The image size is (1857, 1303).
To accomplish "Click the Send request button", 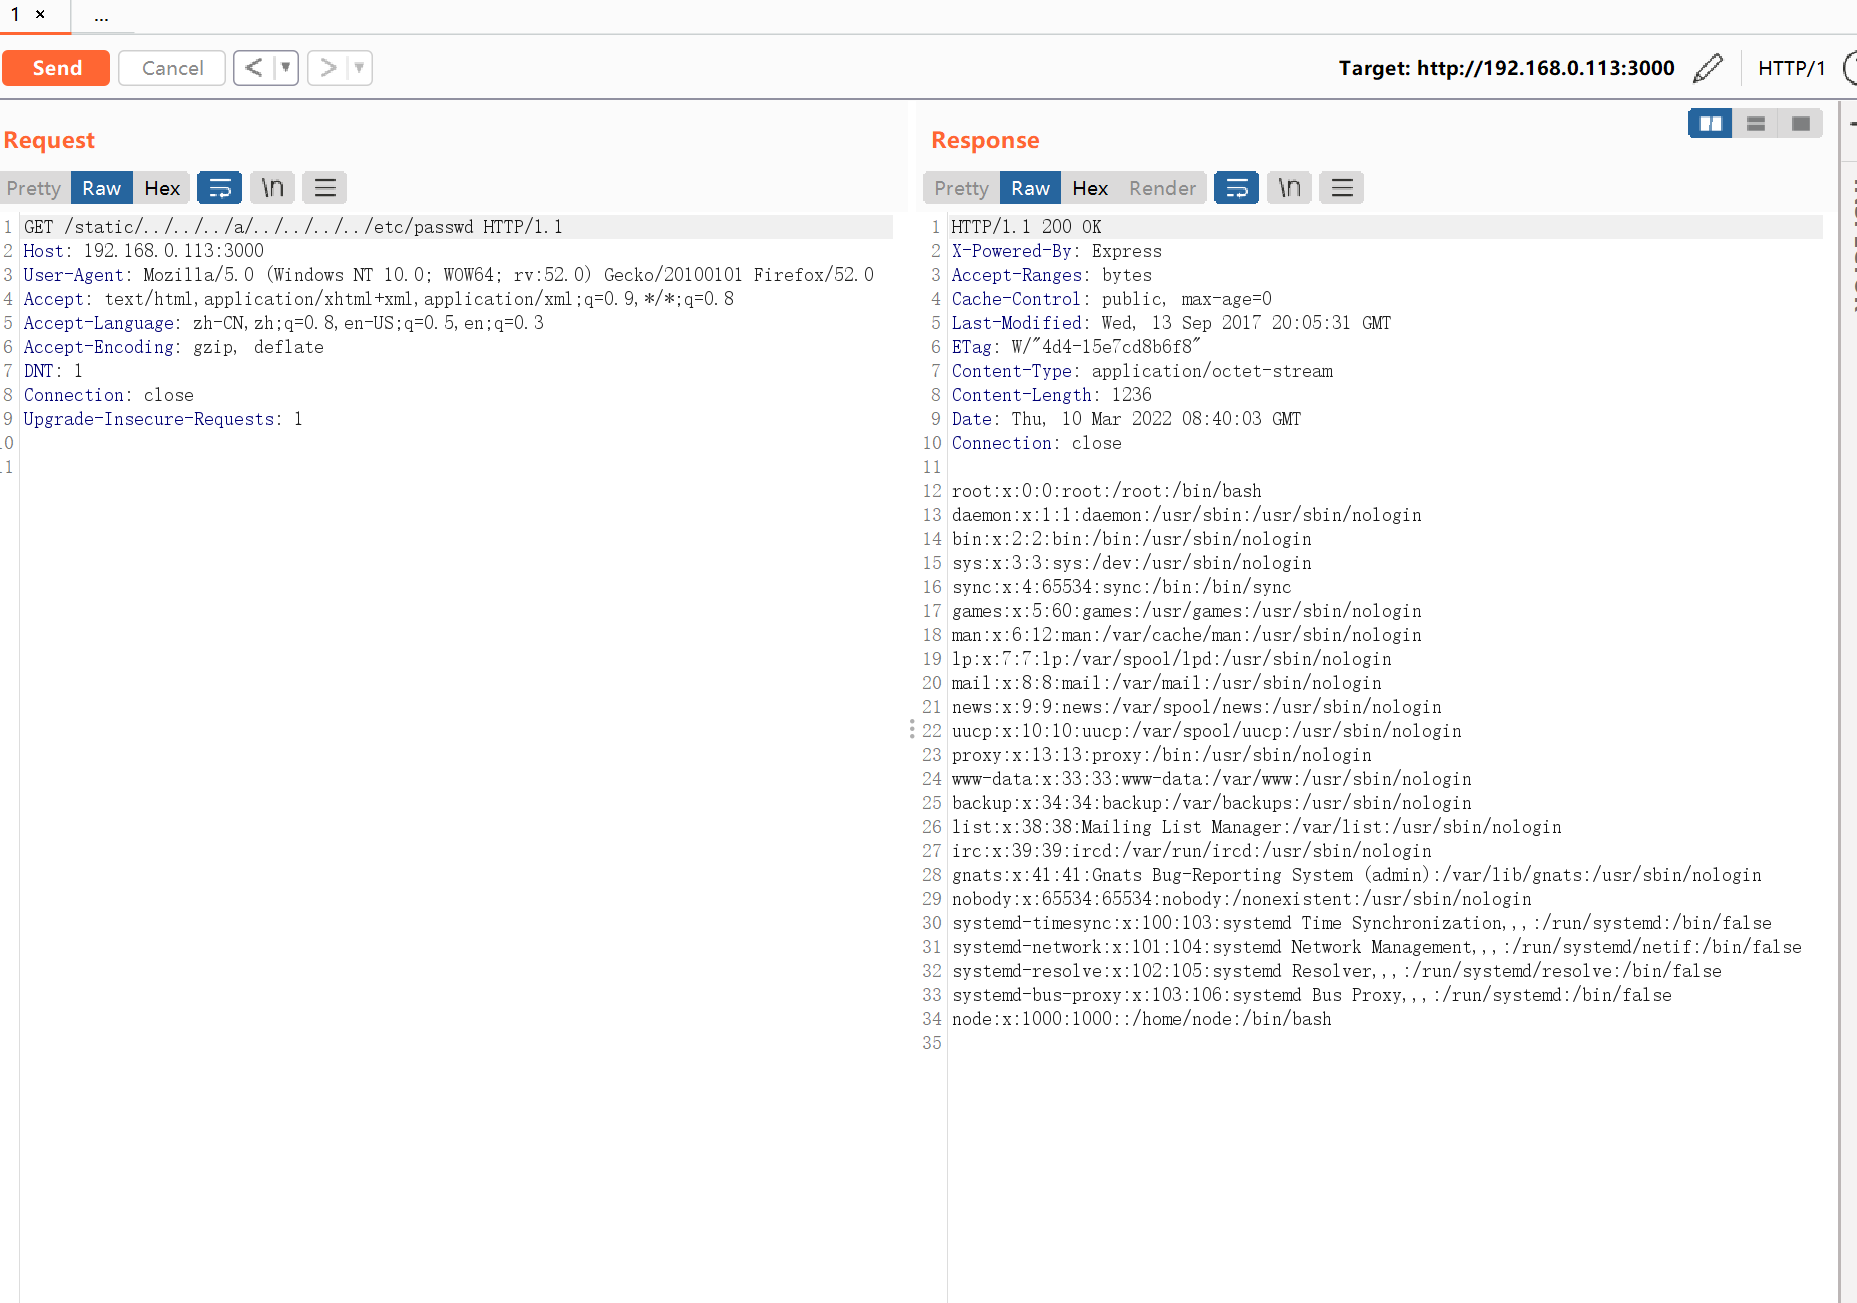I will (56, 68).
